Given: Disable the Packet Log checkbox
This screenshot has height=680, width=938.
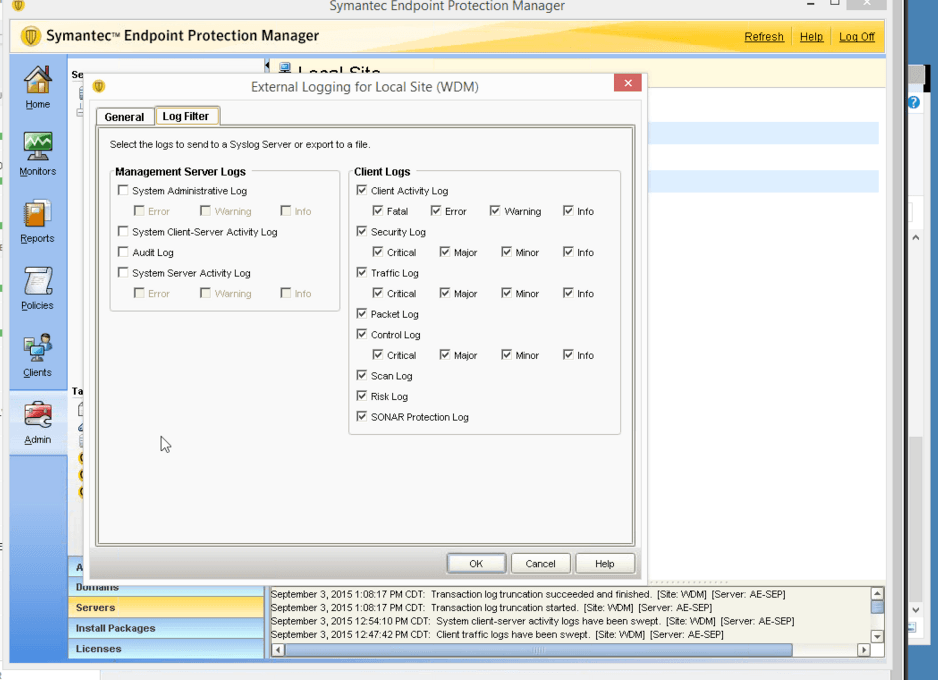Looking at the screenshot, I should point(361,313).
